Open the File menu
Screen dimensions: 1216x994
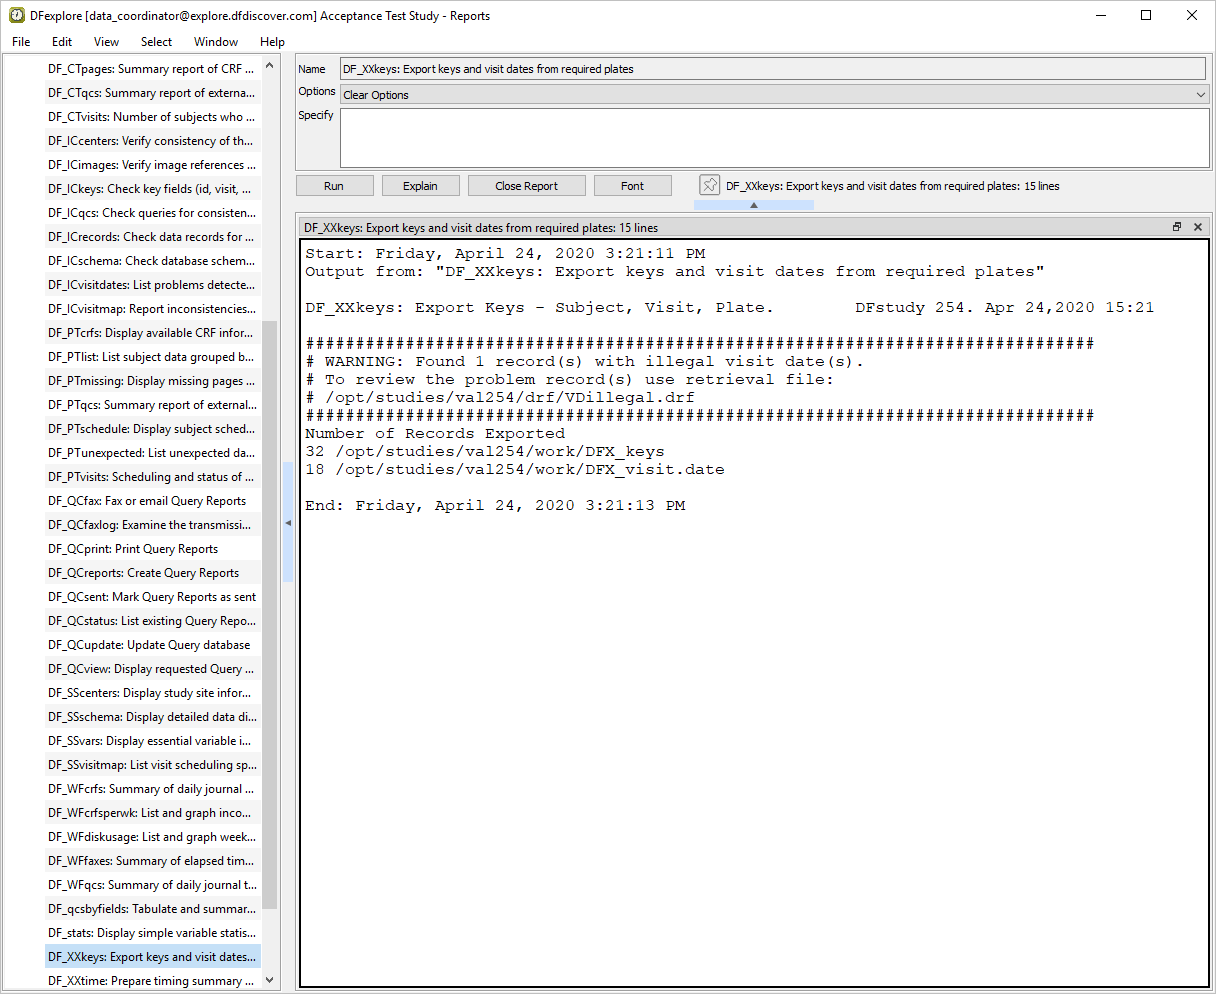[x=21, y=42]
